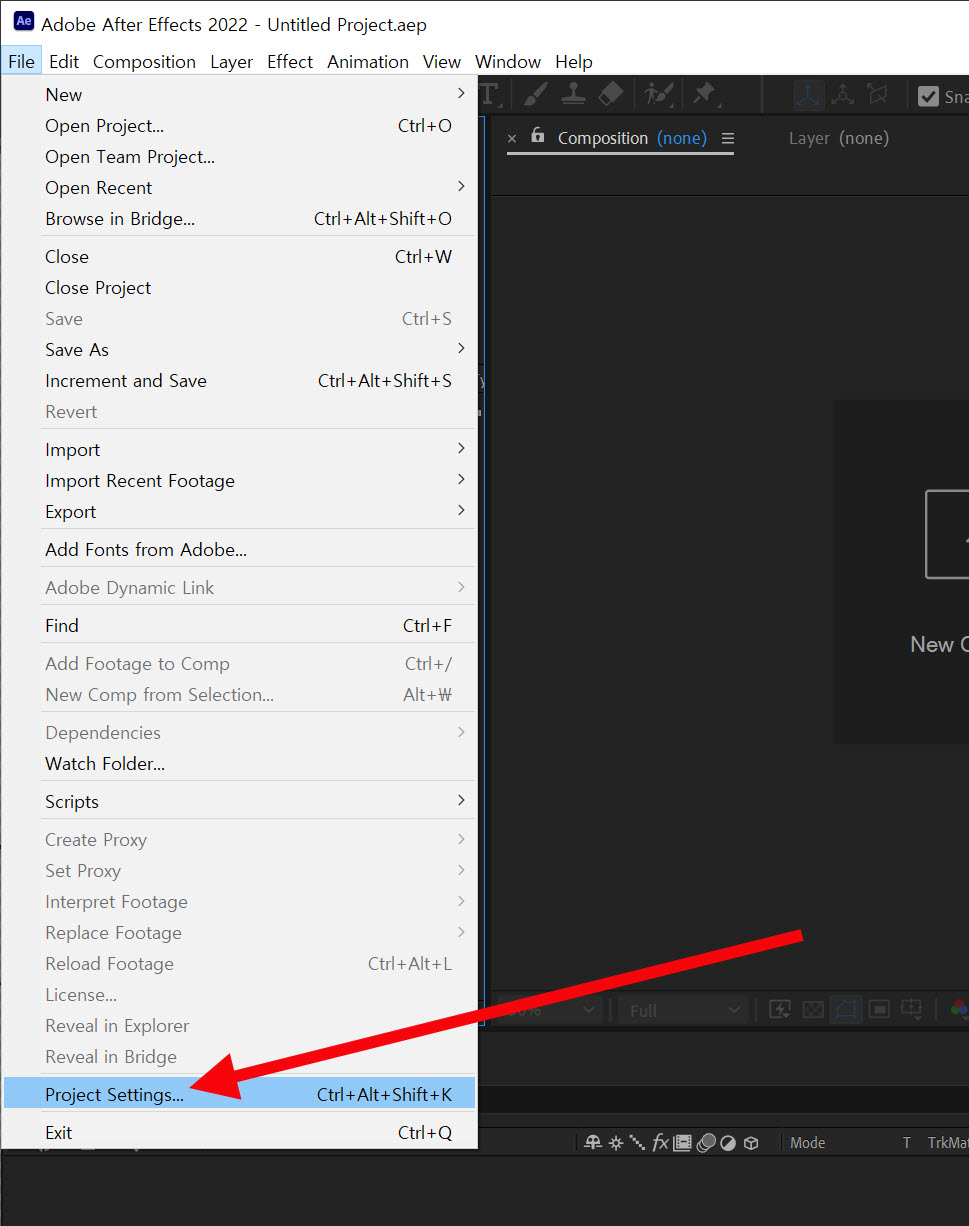This screenshot has height=1226, width=969.
Task: Enable Local Axis mode icon
Action: click(x=808, y=95)
